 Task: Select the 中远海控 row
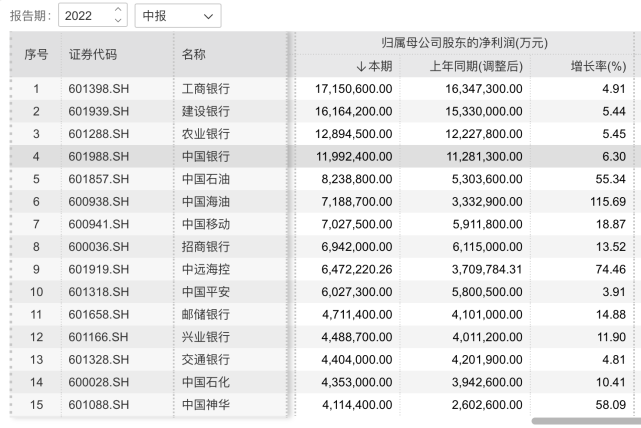(203, 268)
